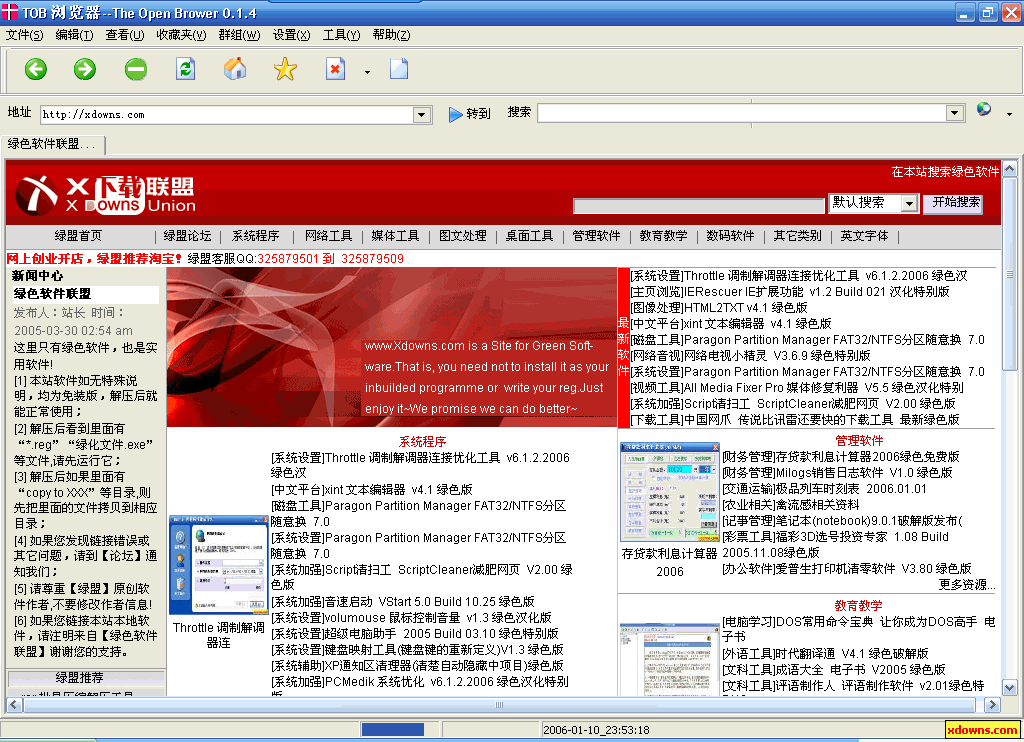Open [网络音视]网络电视小精灵 V3.6.9 link

[750, 356]
